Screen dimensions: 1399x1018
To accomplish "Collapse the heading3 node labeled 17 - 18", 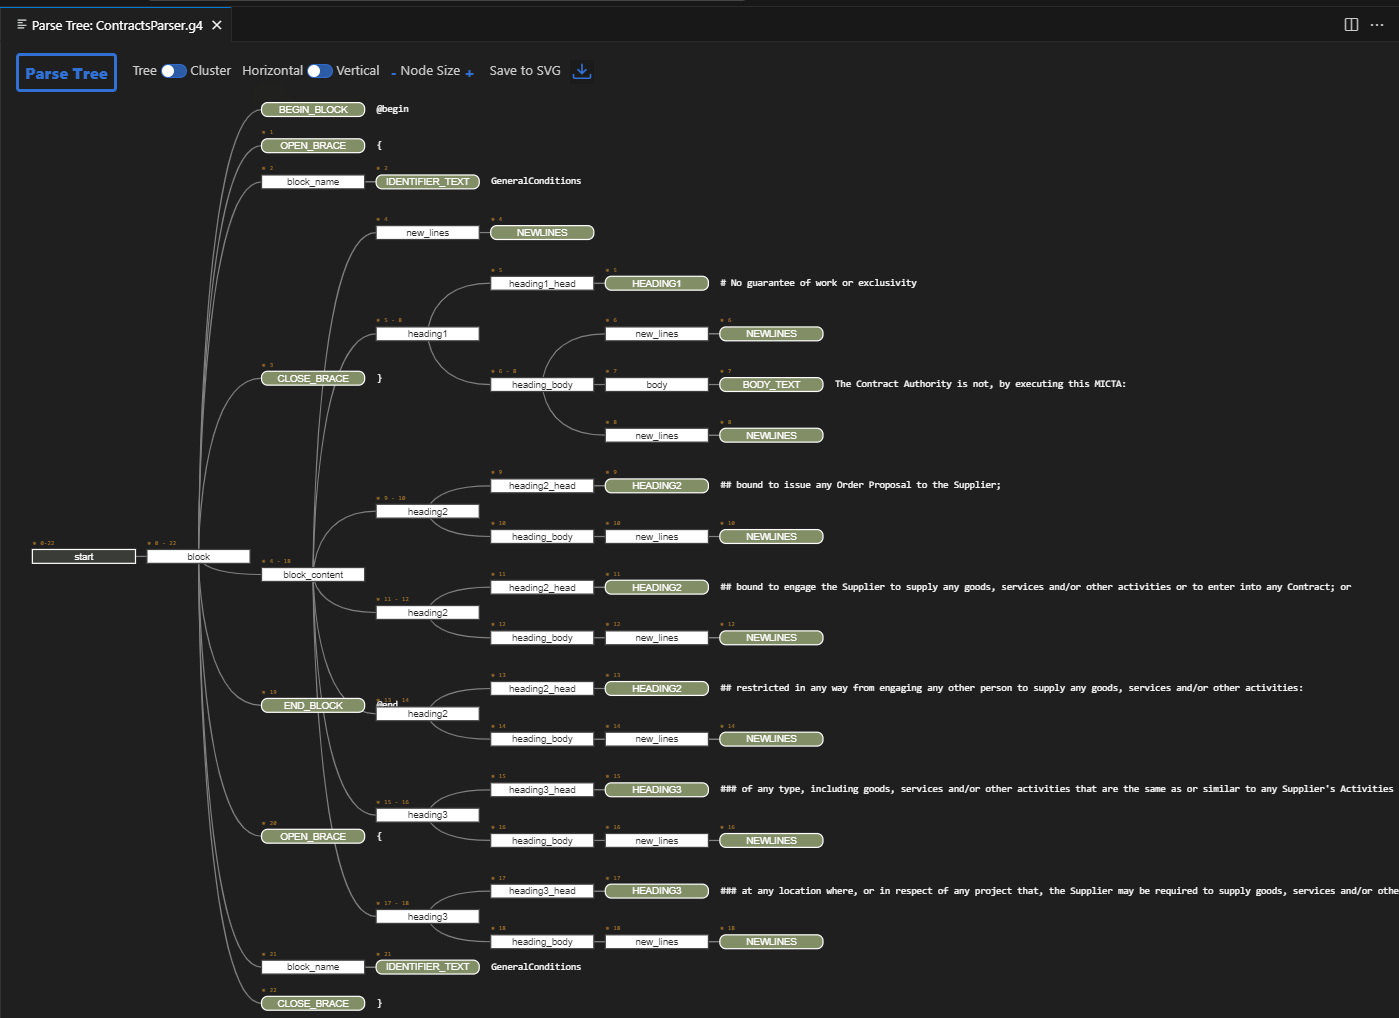I will (x=428, y=917).
